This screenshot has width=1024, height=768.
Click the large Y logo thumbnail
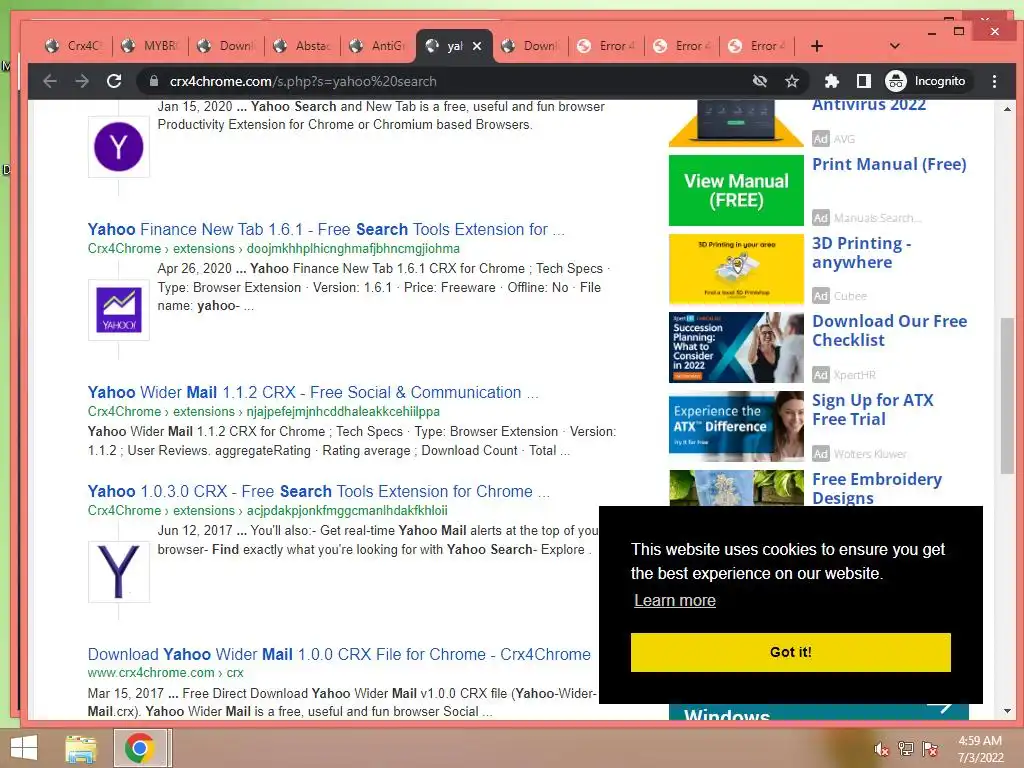pyautogui.click(x=119, y=571)
